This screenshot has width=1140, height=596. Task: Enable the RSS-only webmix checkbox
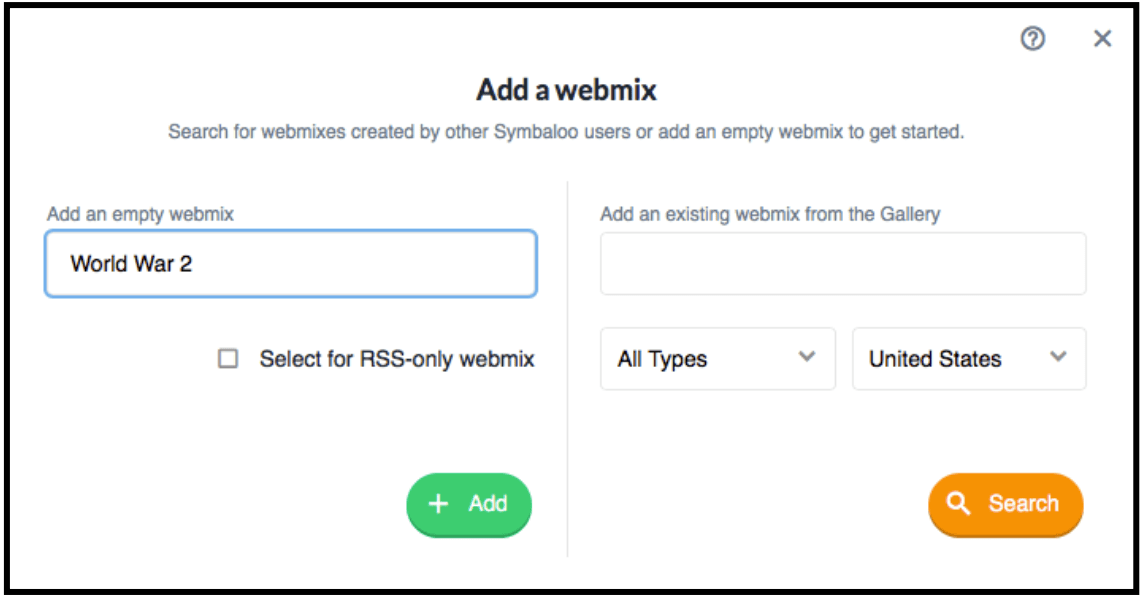click(228, 359)
